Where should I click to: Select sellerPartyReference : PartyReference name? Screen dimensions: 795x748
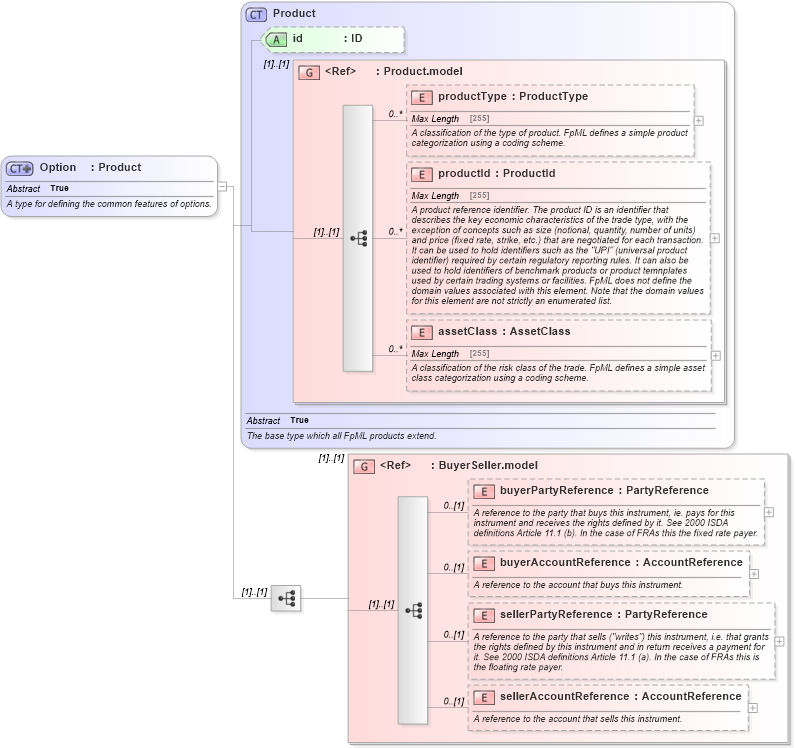(603, 614)
